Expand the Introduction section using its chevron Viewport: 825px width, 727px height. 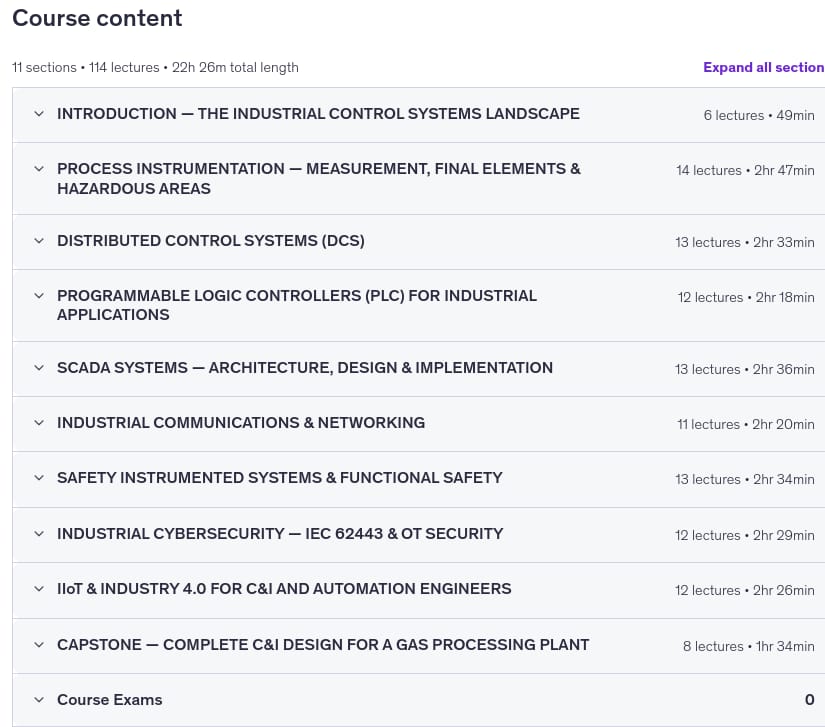tap(39, 114)
